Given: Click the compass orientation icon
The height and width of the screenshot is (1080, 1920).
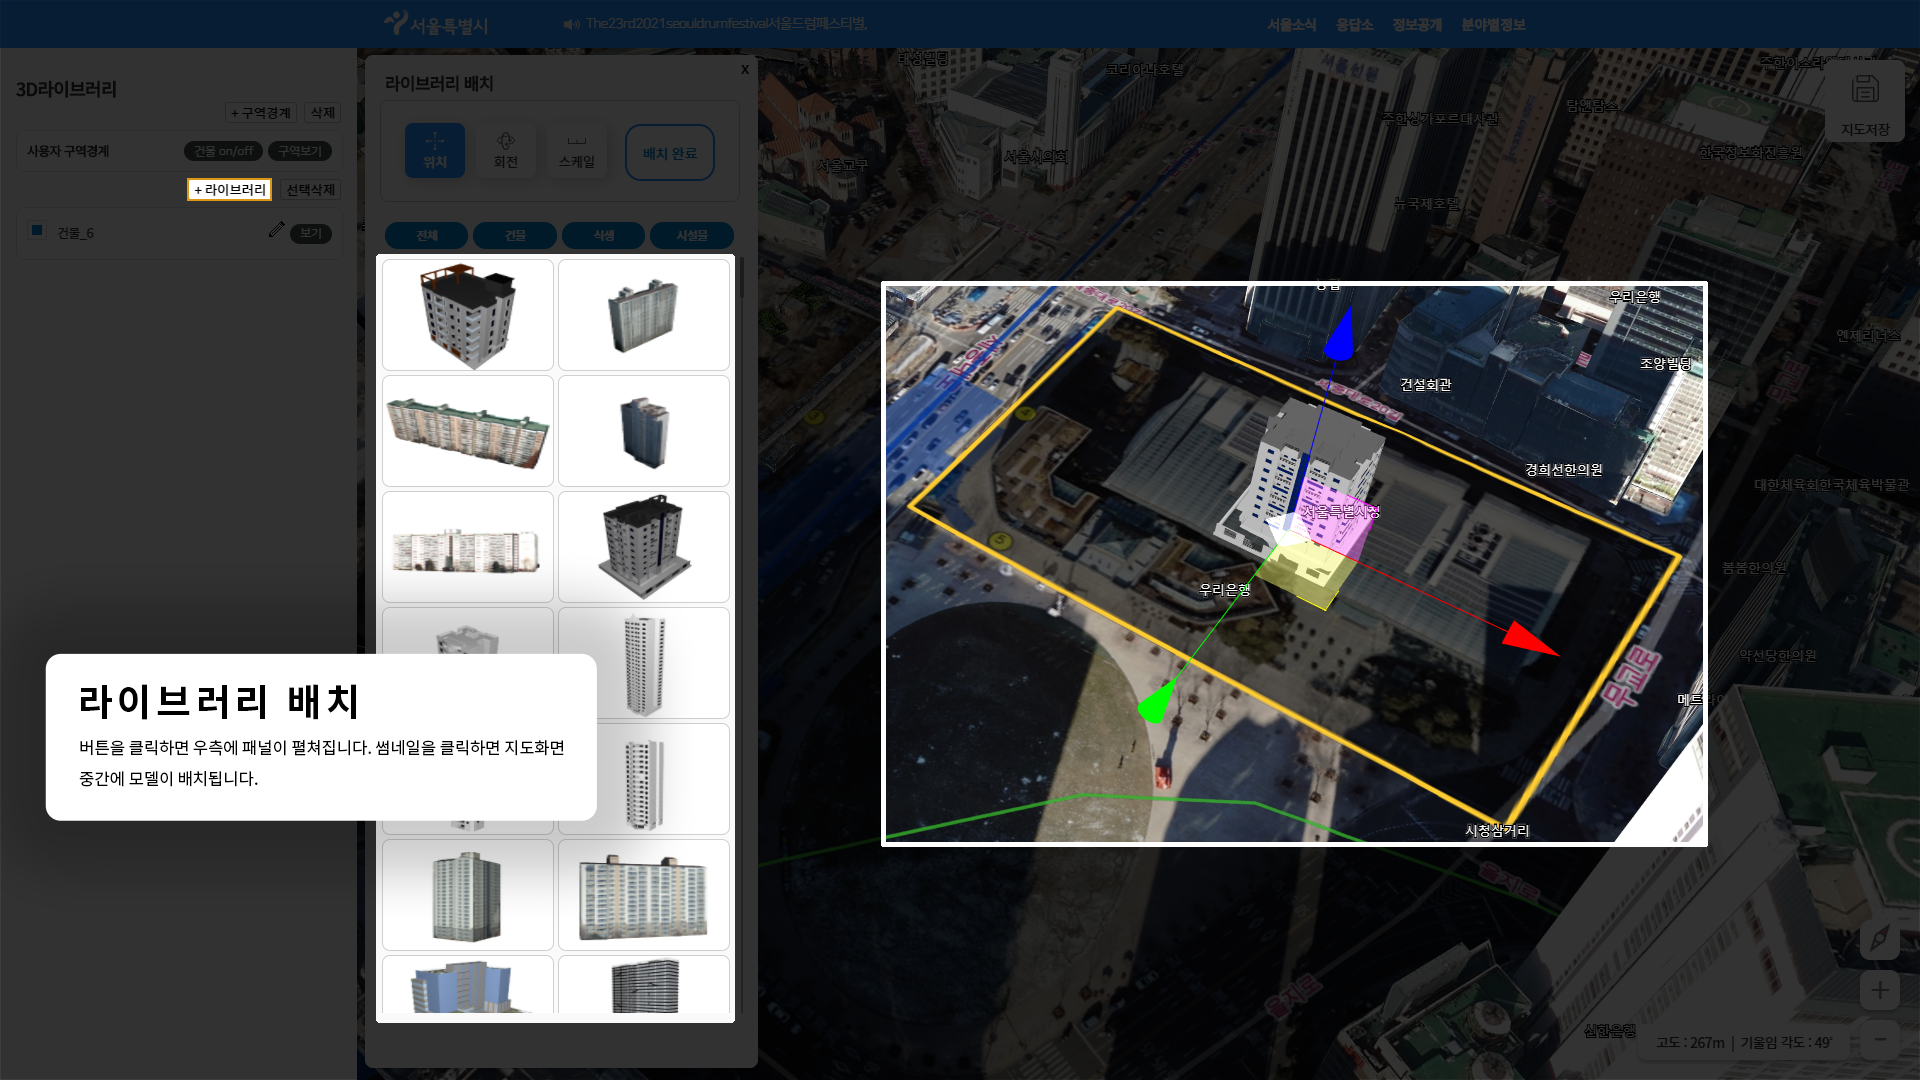Looking at the screenshot, I should click(1880, 939).
